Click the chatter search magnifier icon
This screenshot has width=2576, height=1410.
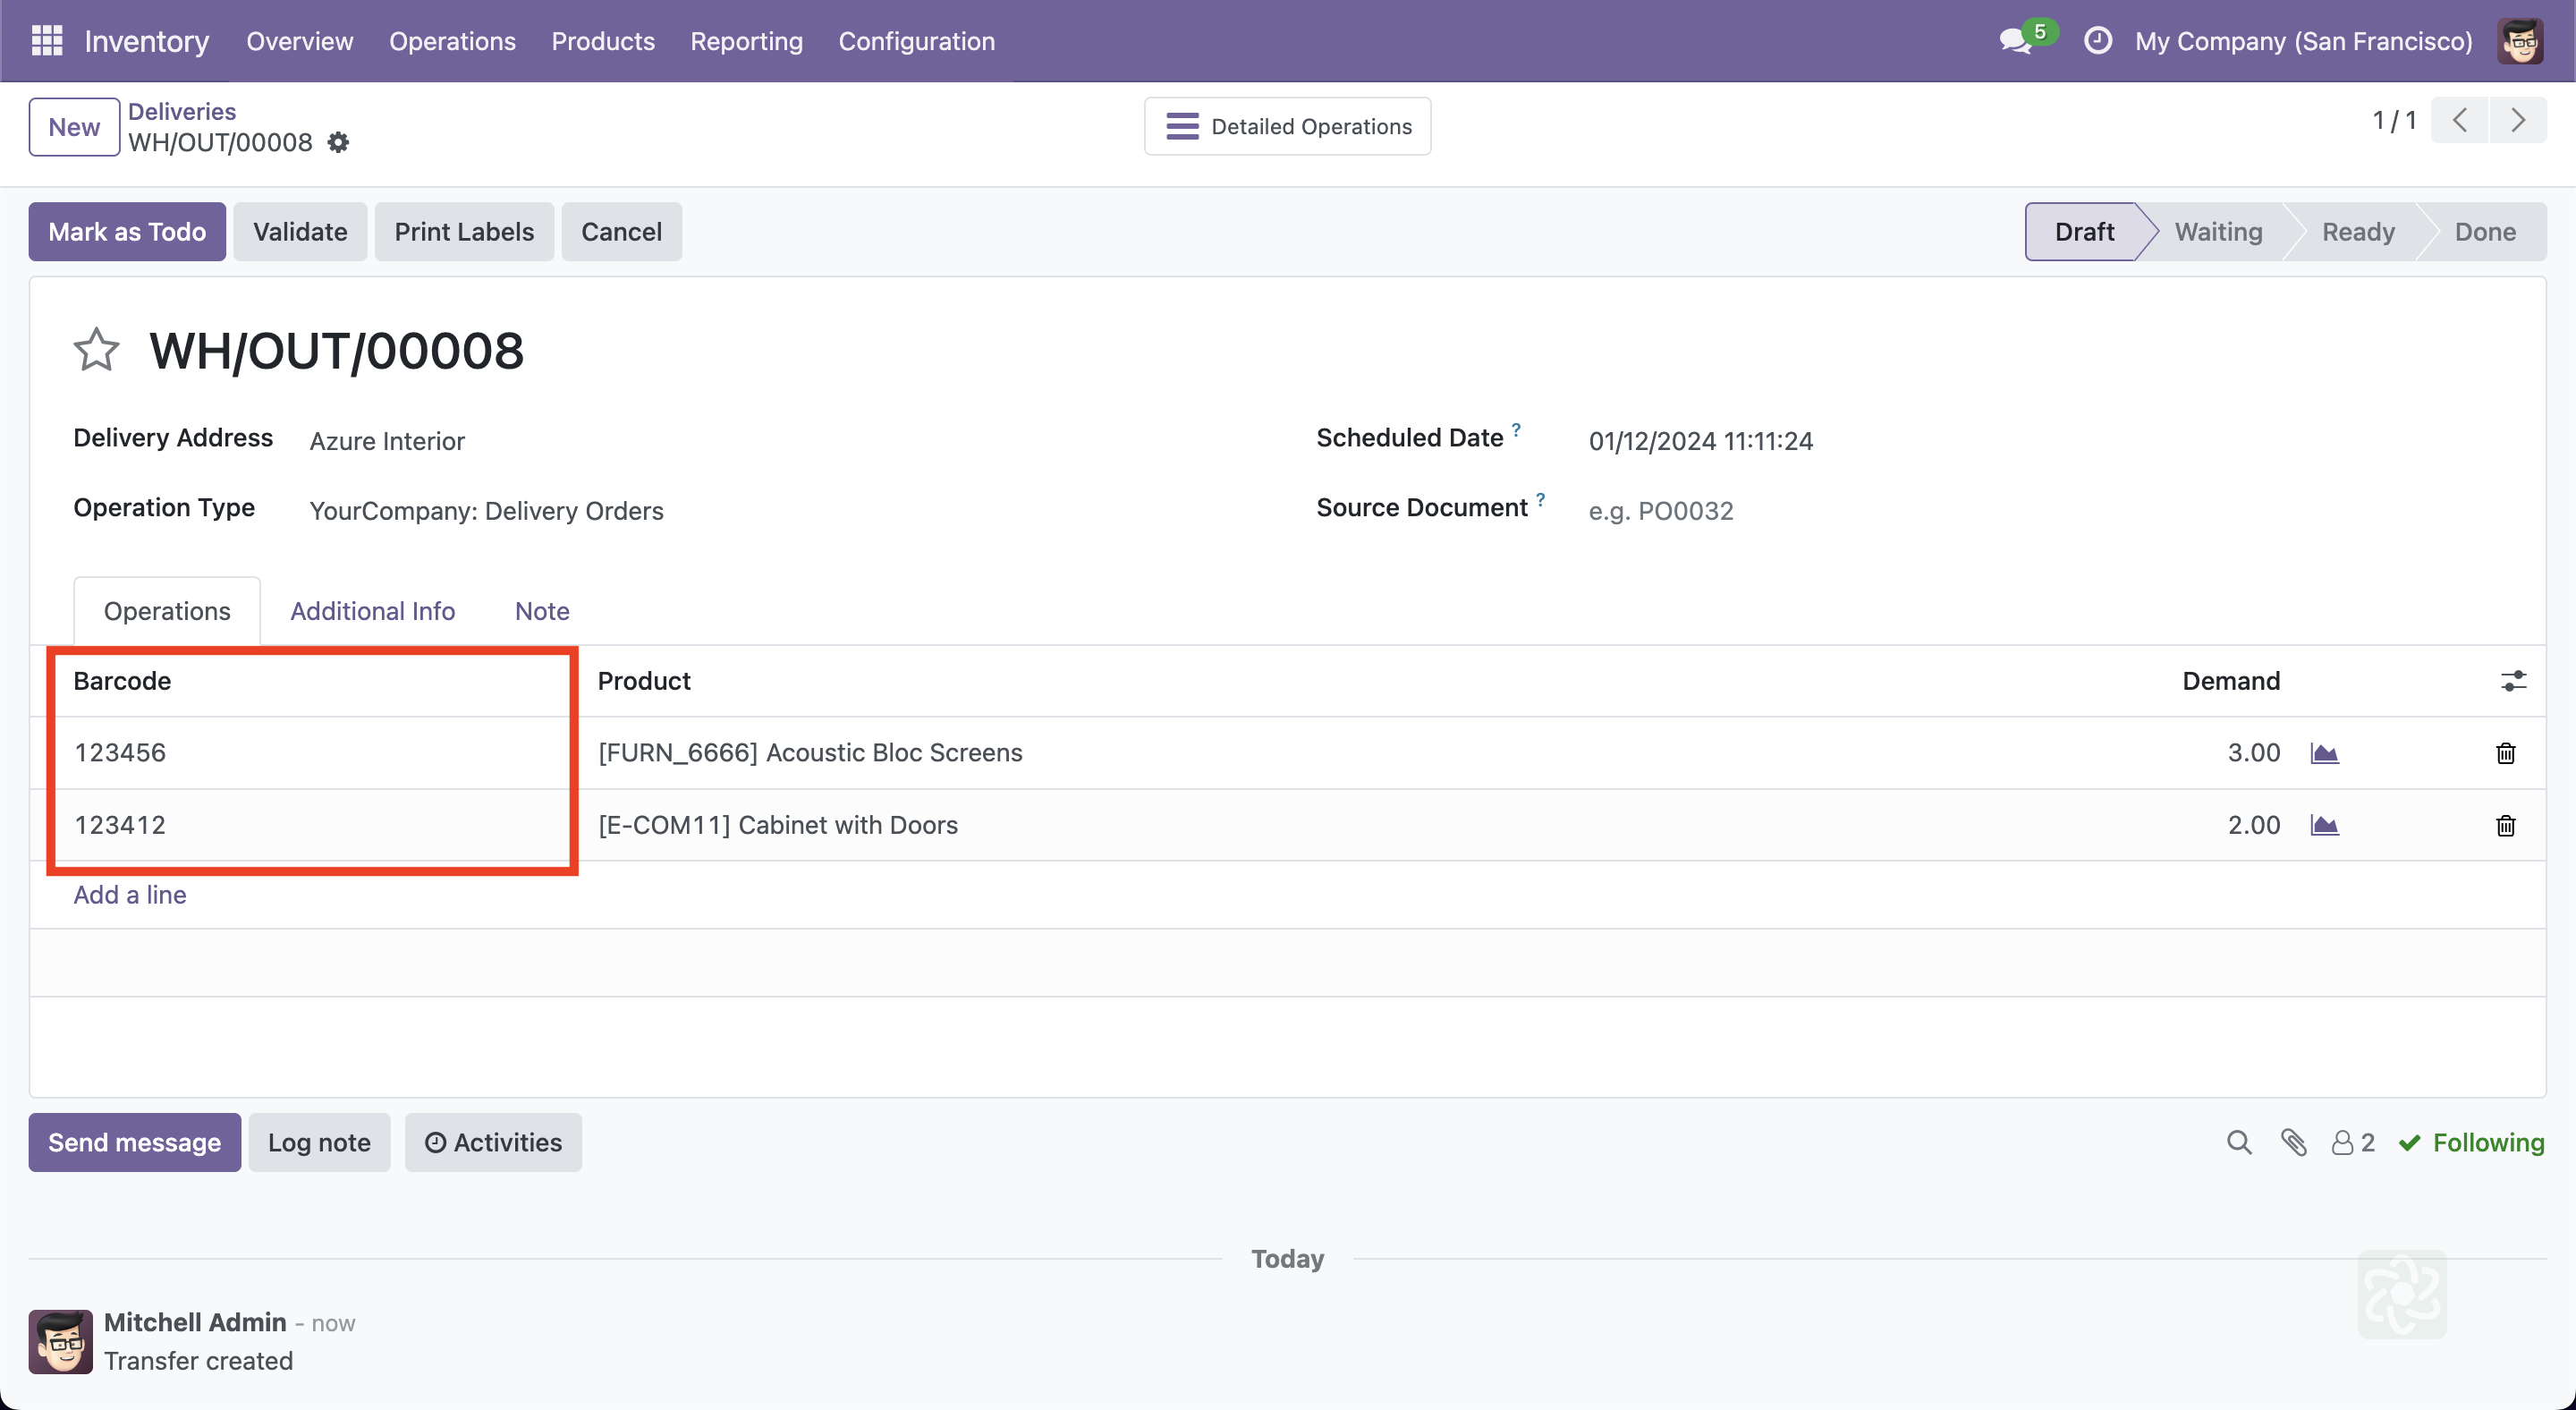[2239, 1142]
